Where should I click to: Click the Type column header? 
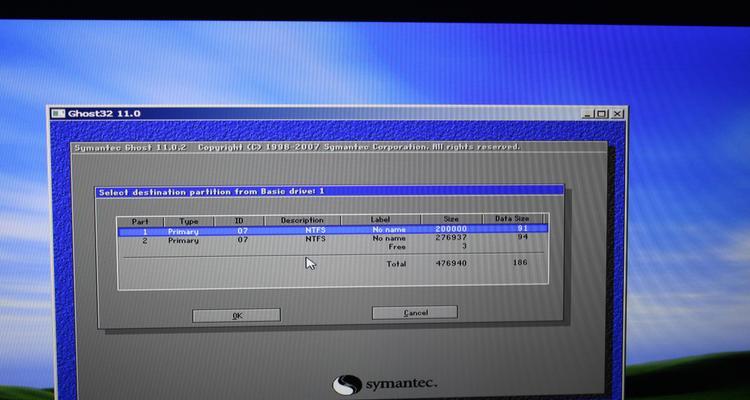click(x=189, y=221)
